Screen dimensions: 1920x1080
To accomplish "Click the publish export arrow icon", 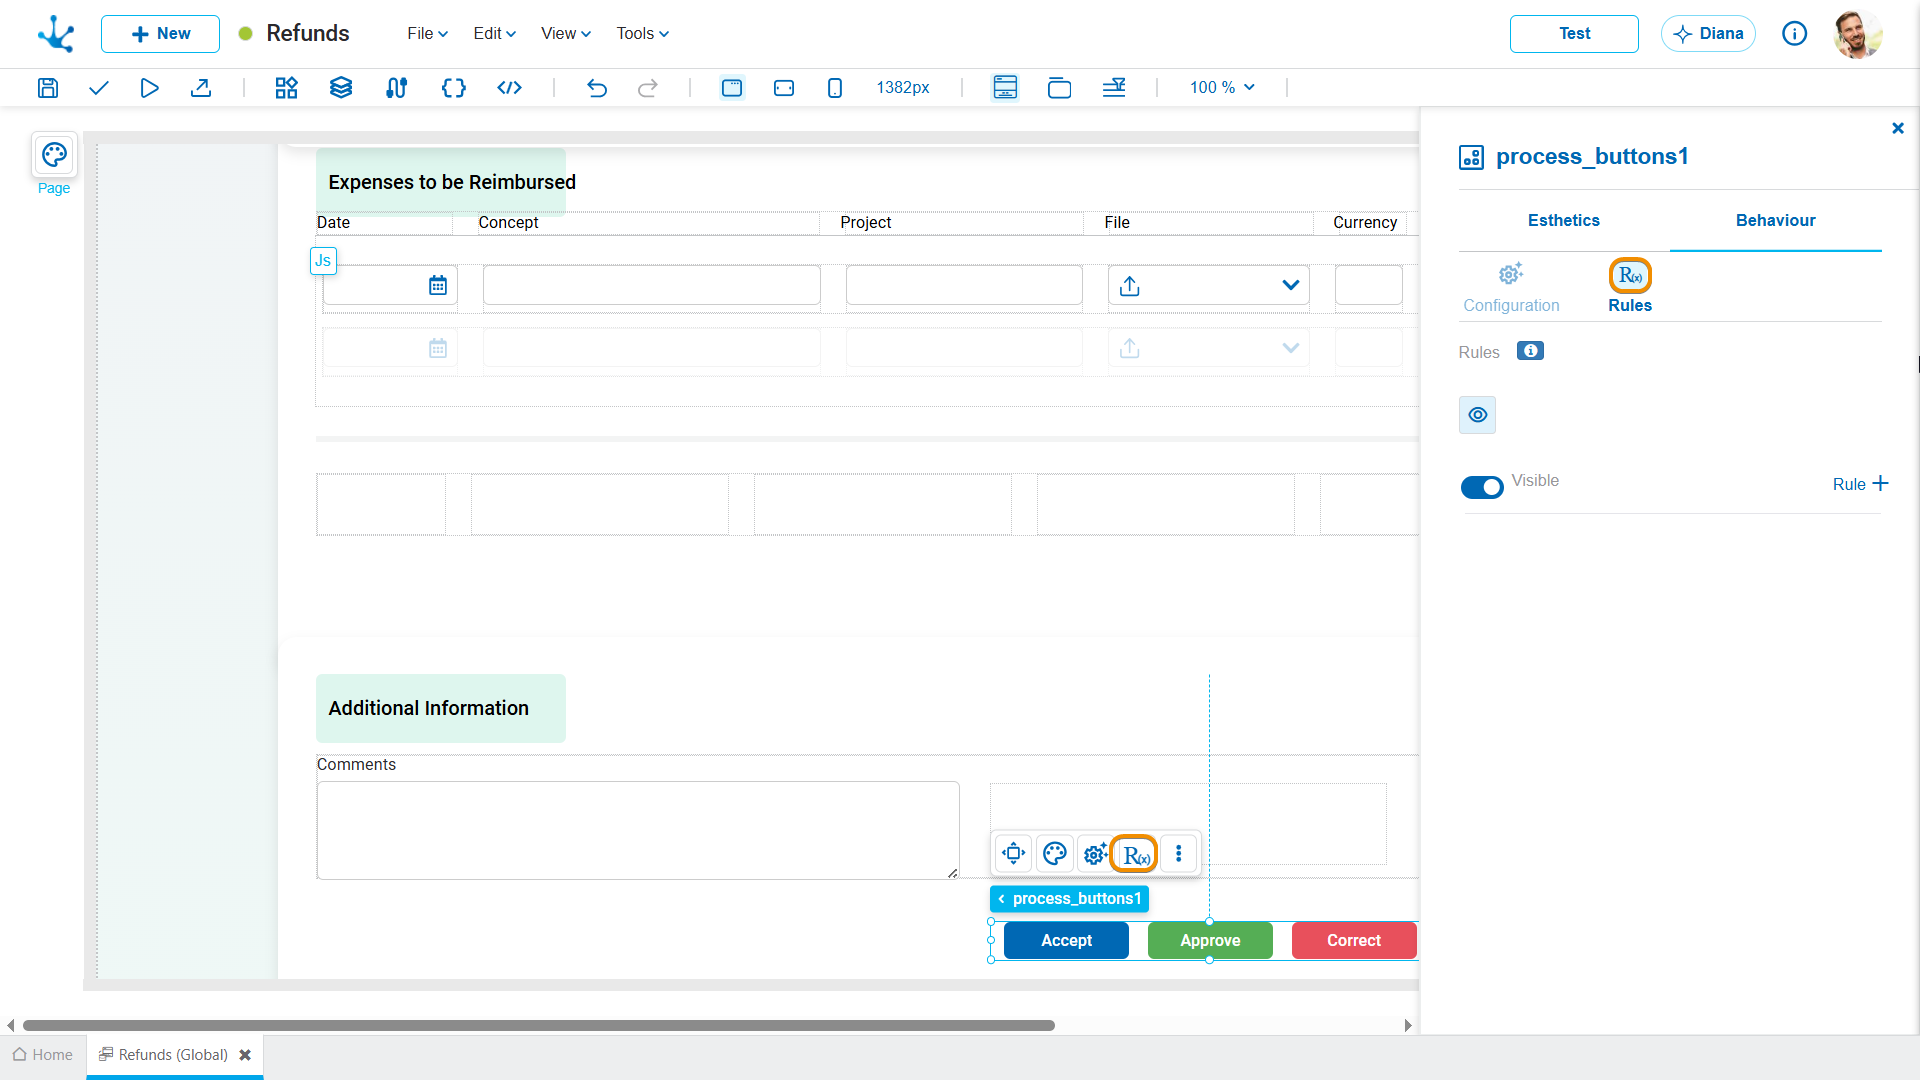I will tap(201, 88).
